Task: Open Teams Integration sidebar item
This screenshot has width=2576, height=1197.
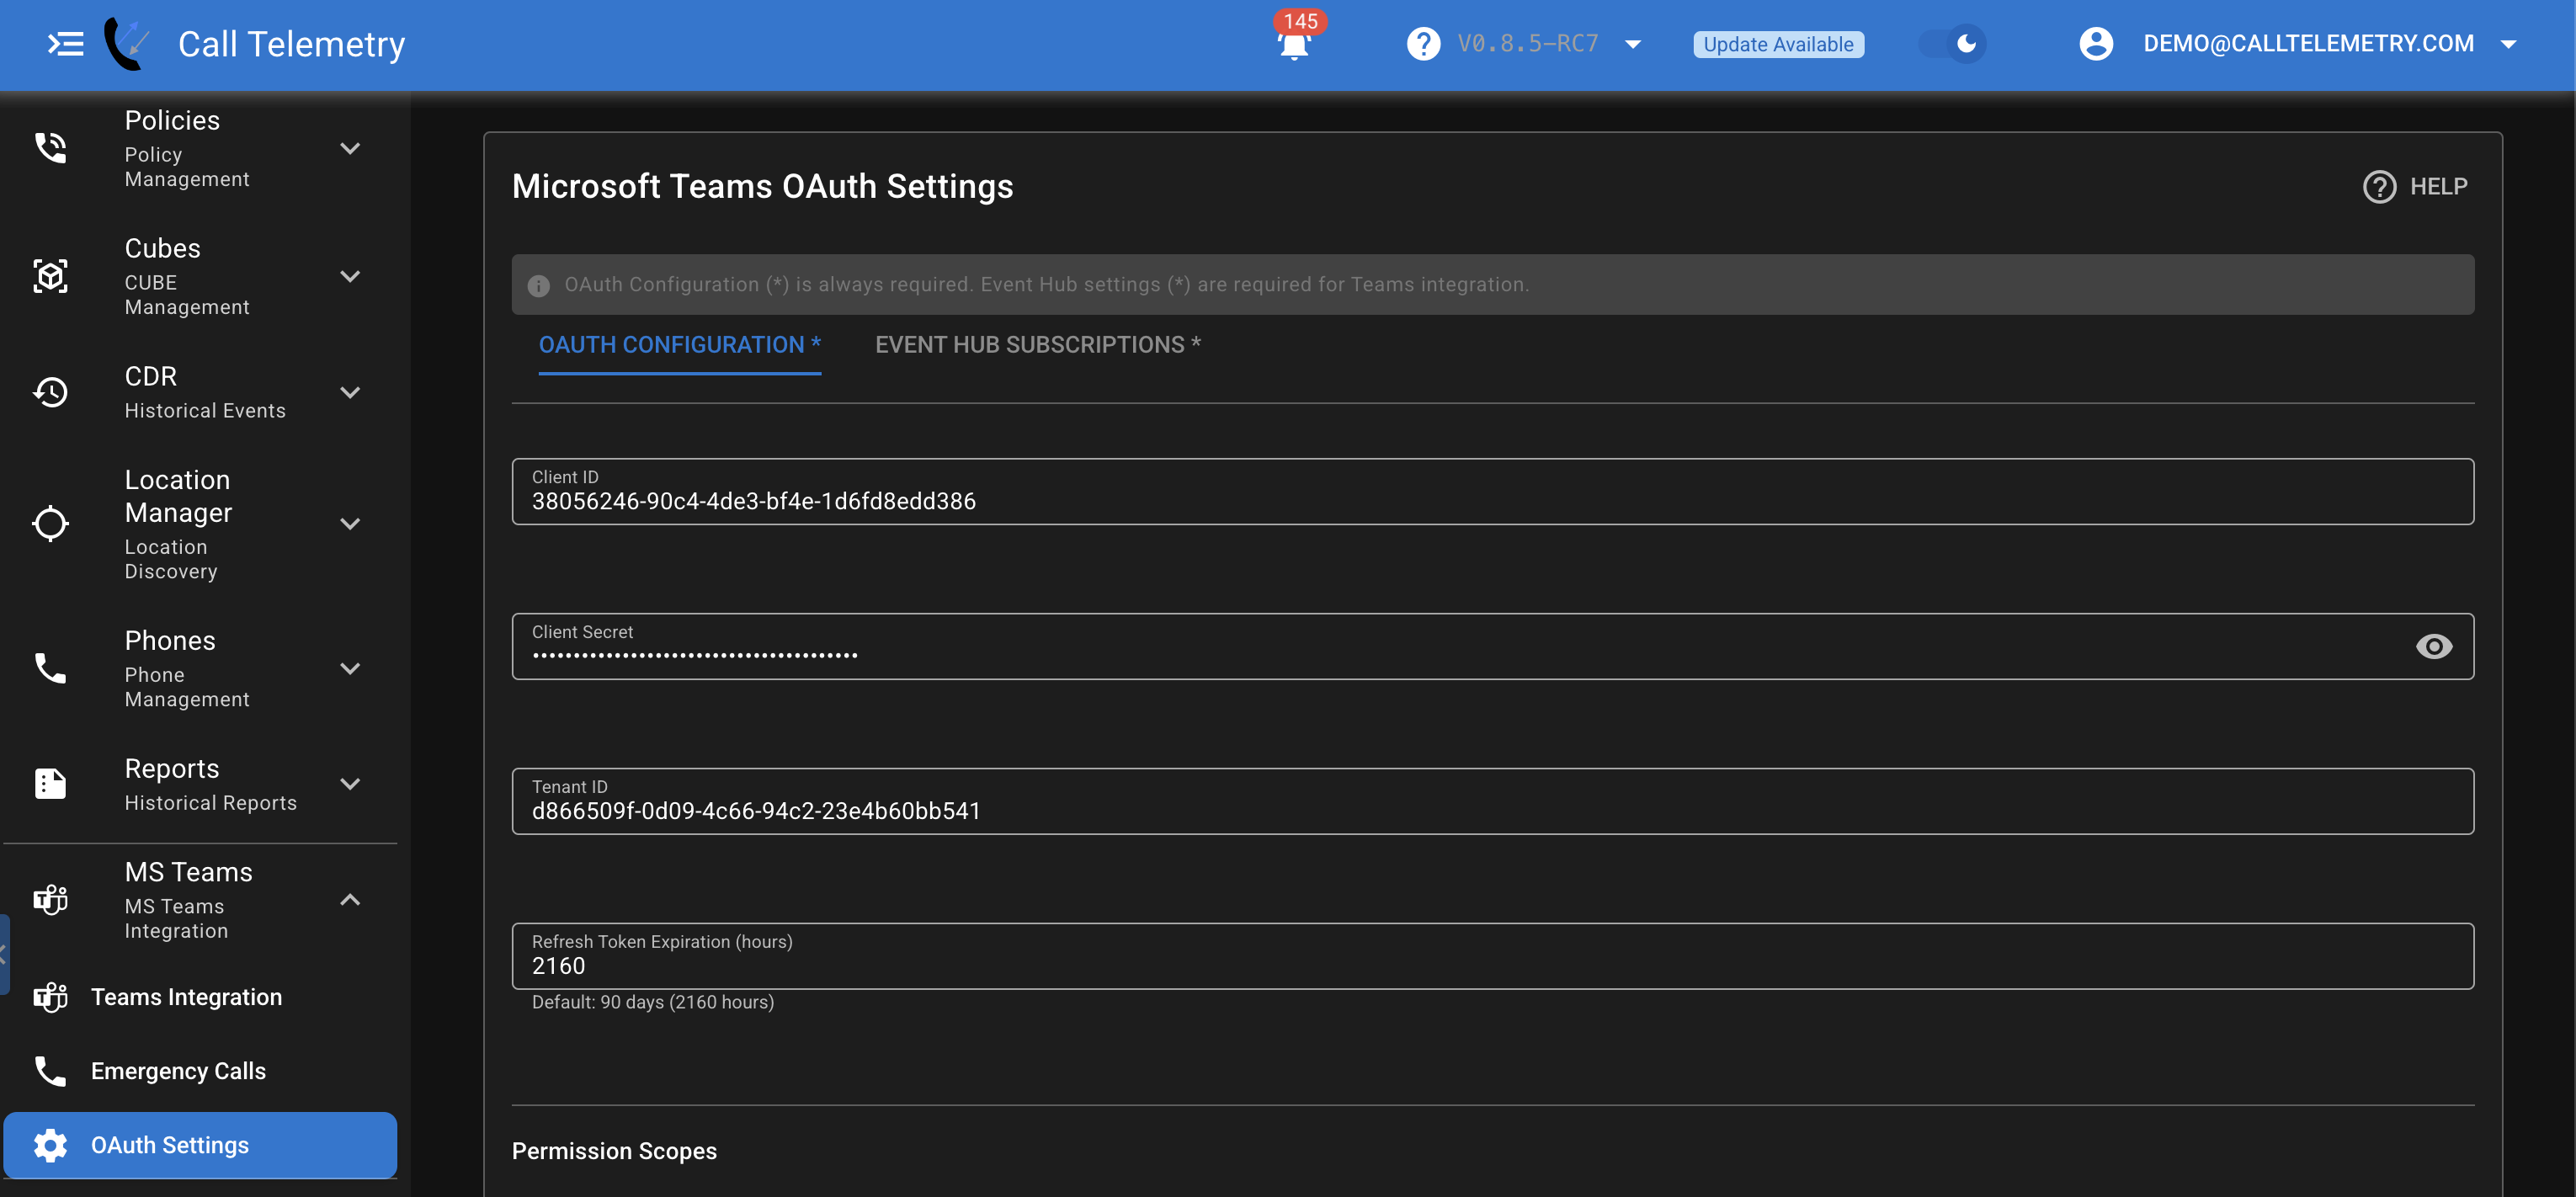Action: pyautogui.click(x=200, y=997)
